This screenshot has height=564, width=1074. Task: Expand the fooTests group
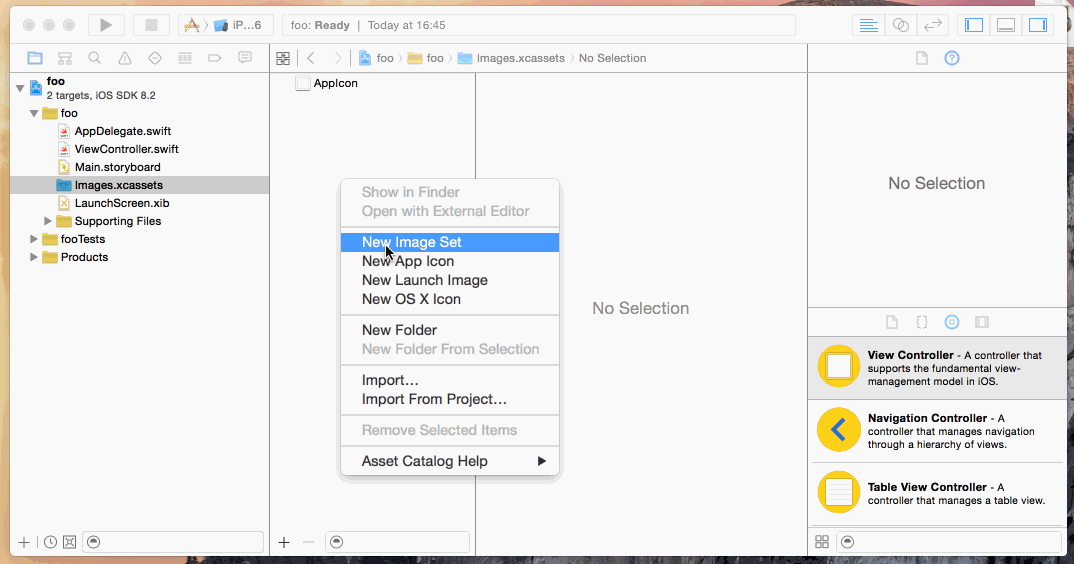point(34,239)
